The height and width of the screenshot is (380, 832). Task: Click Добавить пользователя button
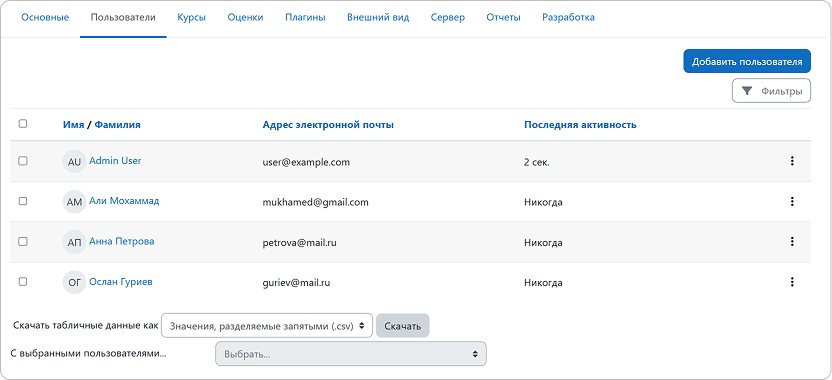point(747,62)
